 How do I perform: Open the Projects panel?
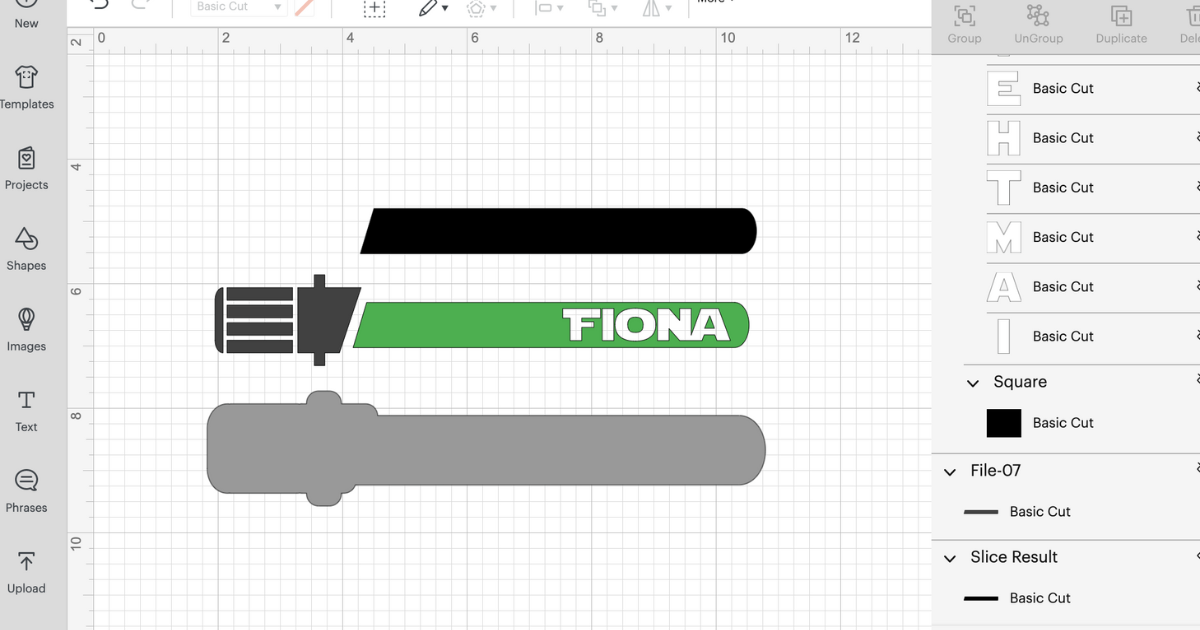27,169
